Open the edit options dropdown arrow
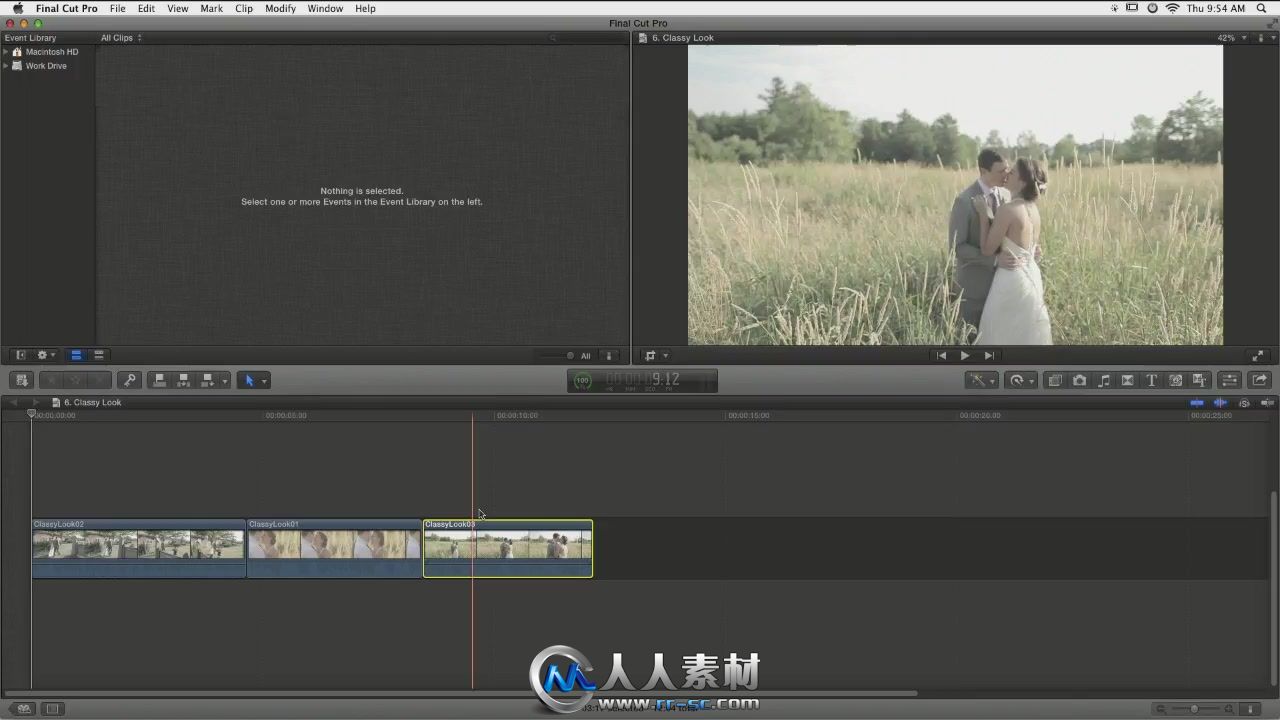Screen dimensions: 1280x720 tap(225, 381)
